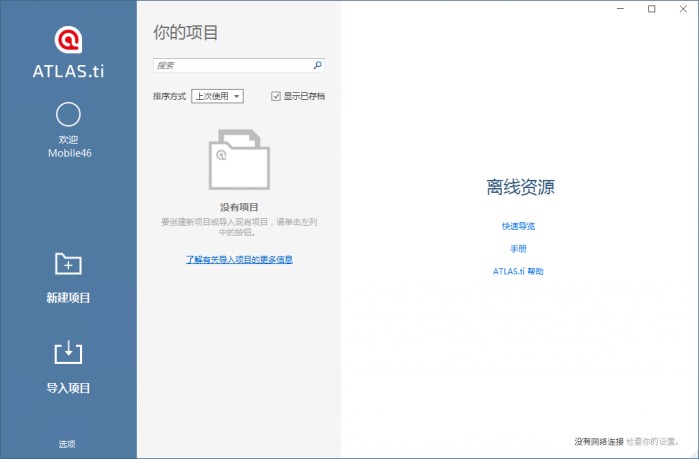
Task: Open the 快速导览 quick tour link
Action: coord(518,226)
